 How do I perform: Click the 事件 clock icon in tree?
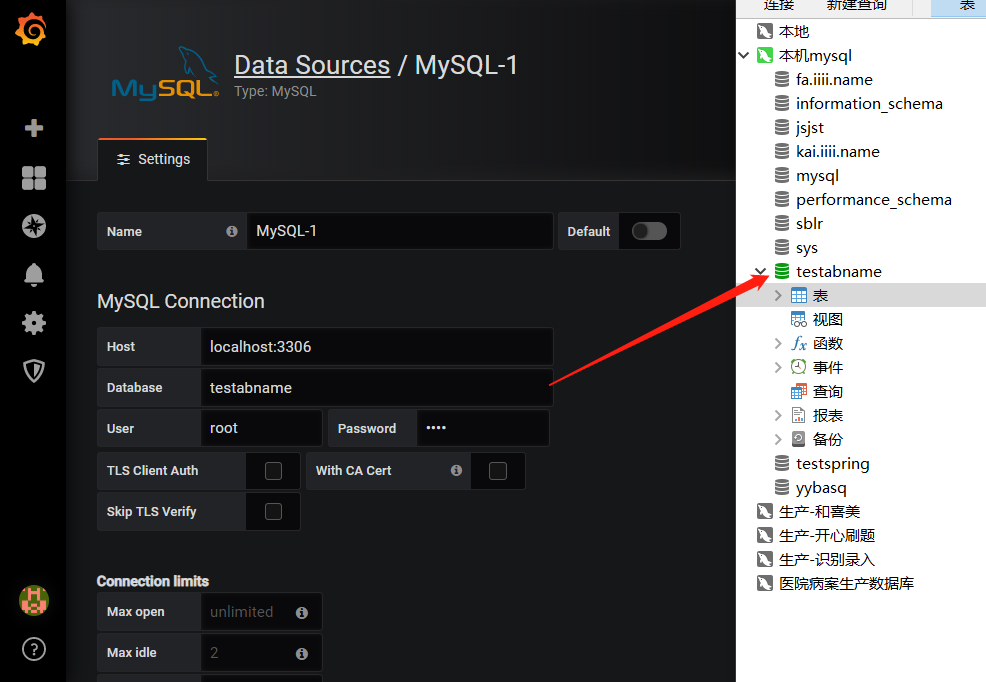pyautogui.click(x=799, y=366)
